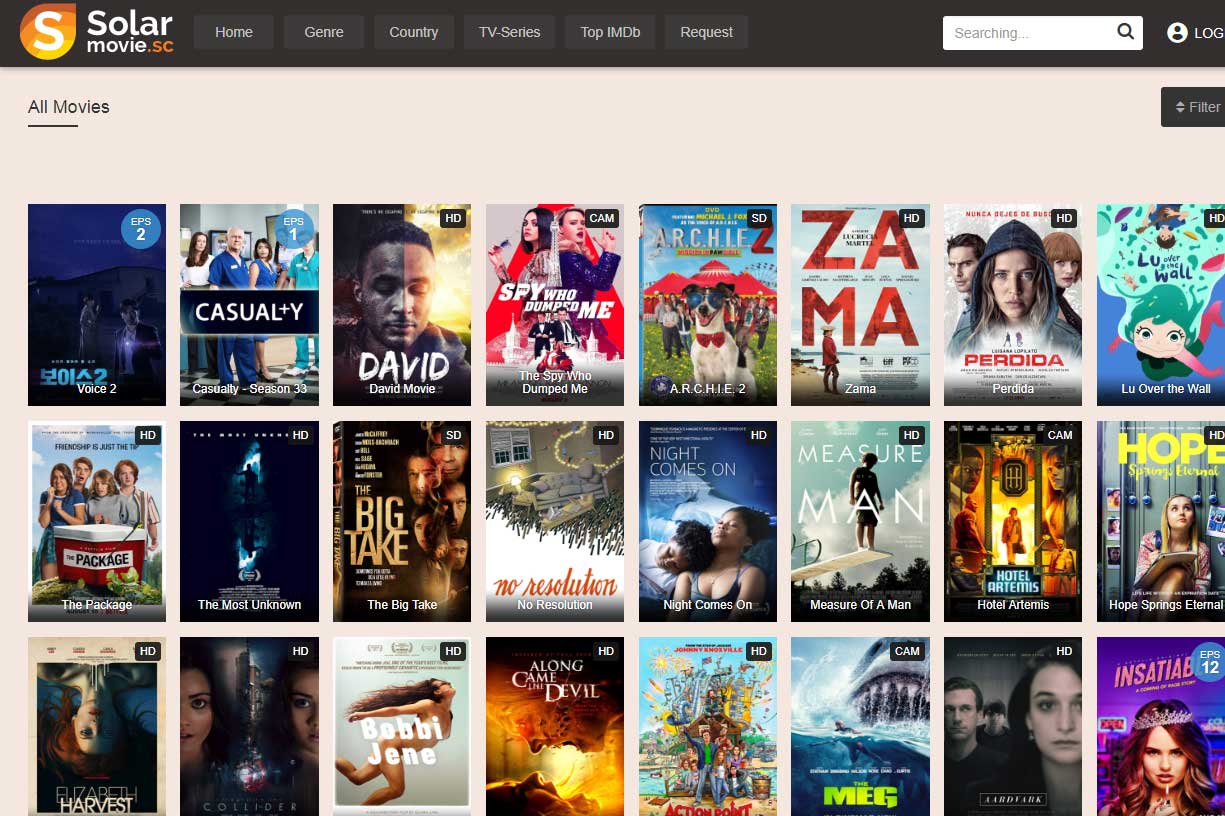Image resolution: width=1225 pixels, height=816 pixels.
Task: Click the SolarMovie logo
Action: 97,32
